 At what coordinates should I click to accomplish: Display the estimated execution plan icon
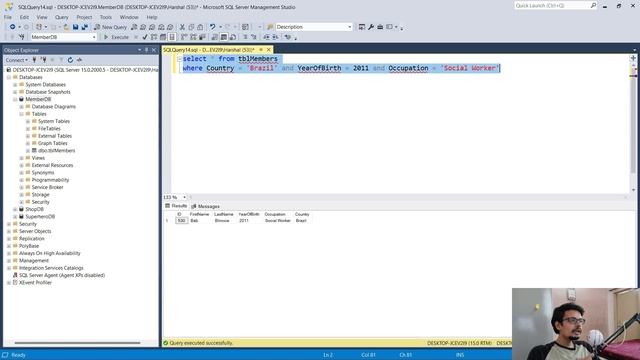pos(154,37)
